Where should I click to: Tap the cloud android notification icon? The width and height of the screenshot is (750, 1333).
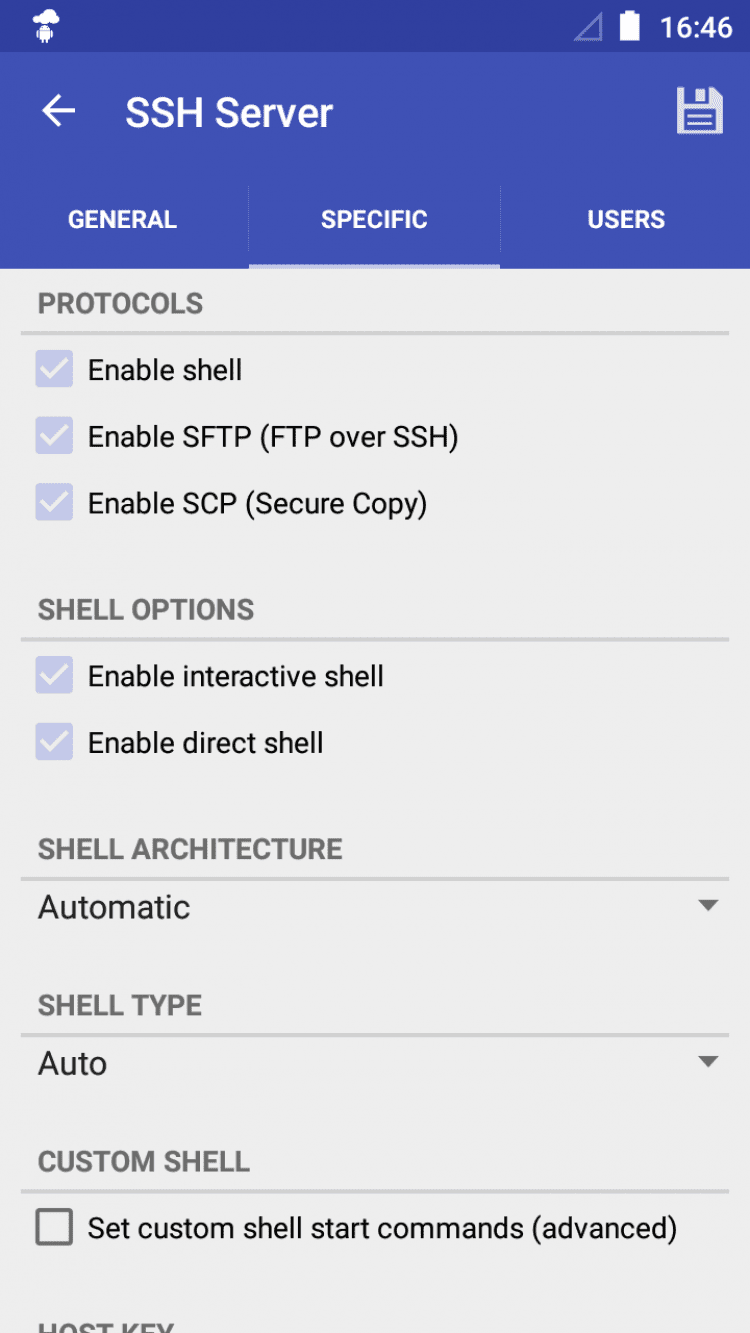tap(46, 26)
